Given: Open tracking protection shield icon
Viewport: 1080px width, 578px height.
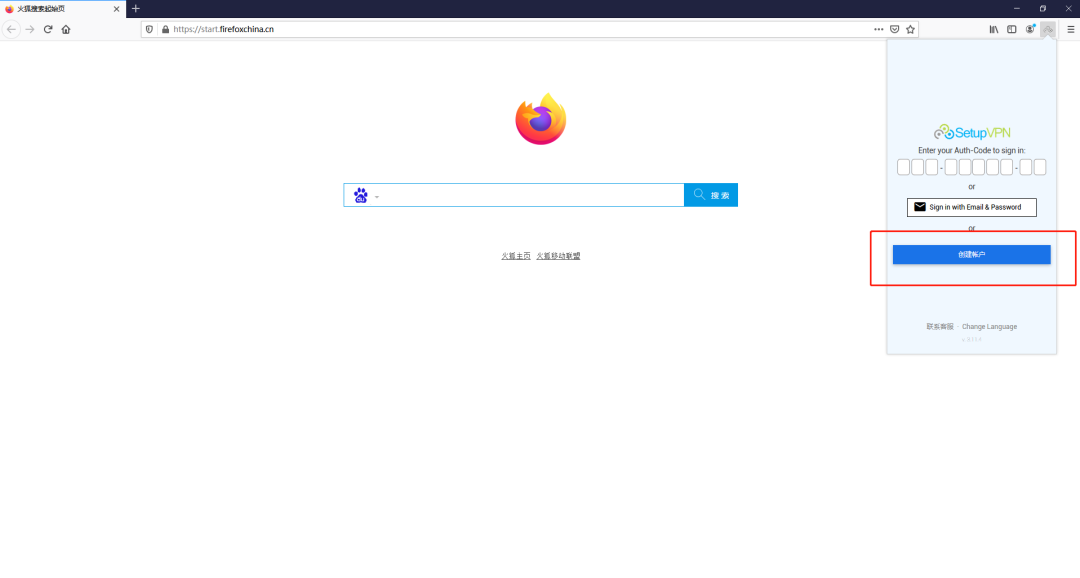Looking at the screenshot, I should (x=150, y=29).
